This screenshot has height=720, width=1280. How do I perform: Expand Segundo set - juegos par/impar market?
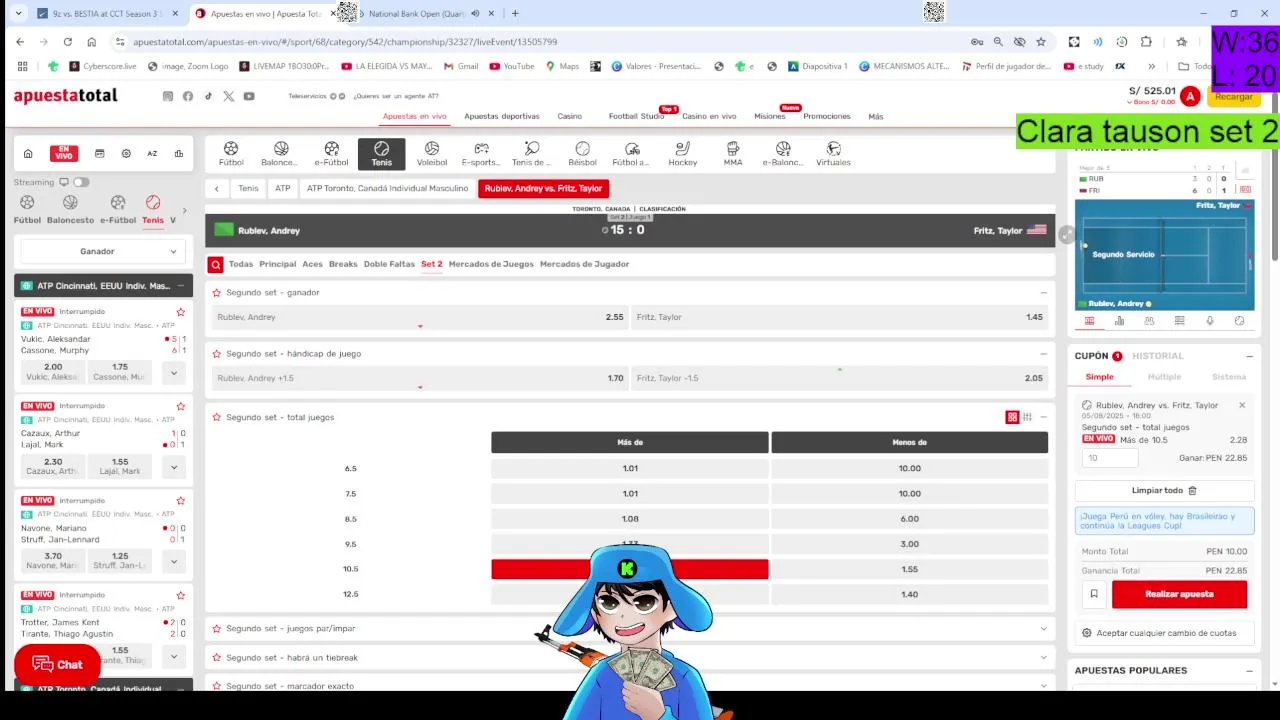pos(1043,629)
